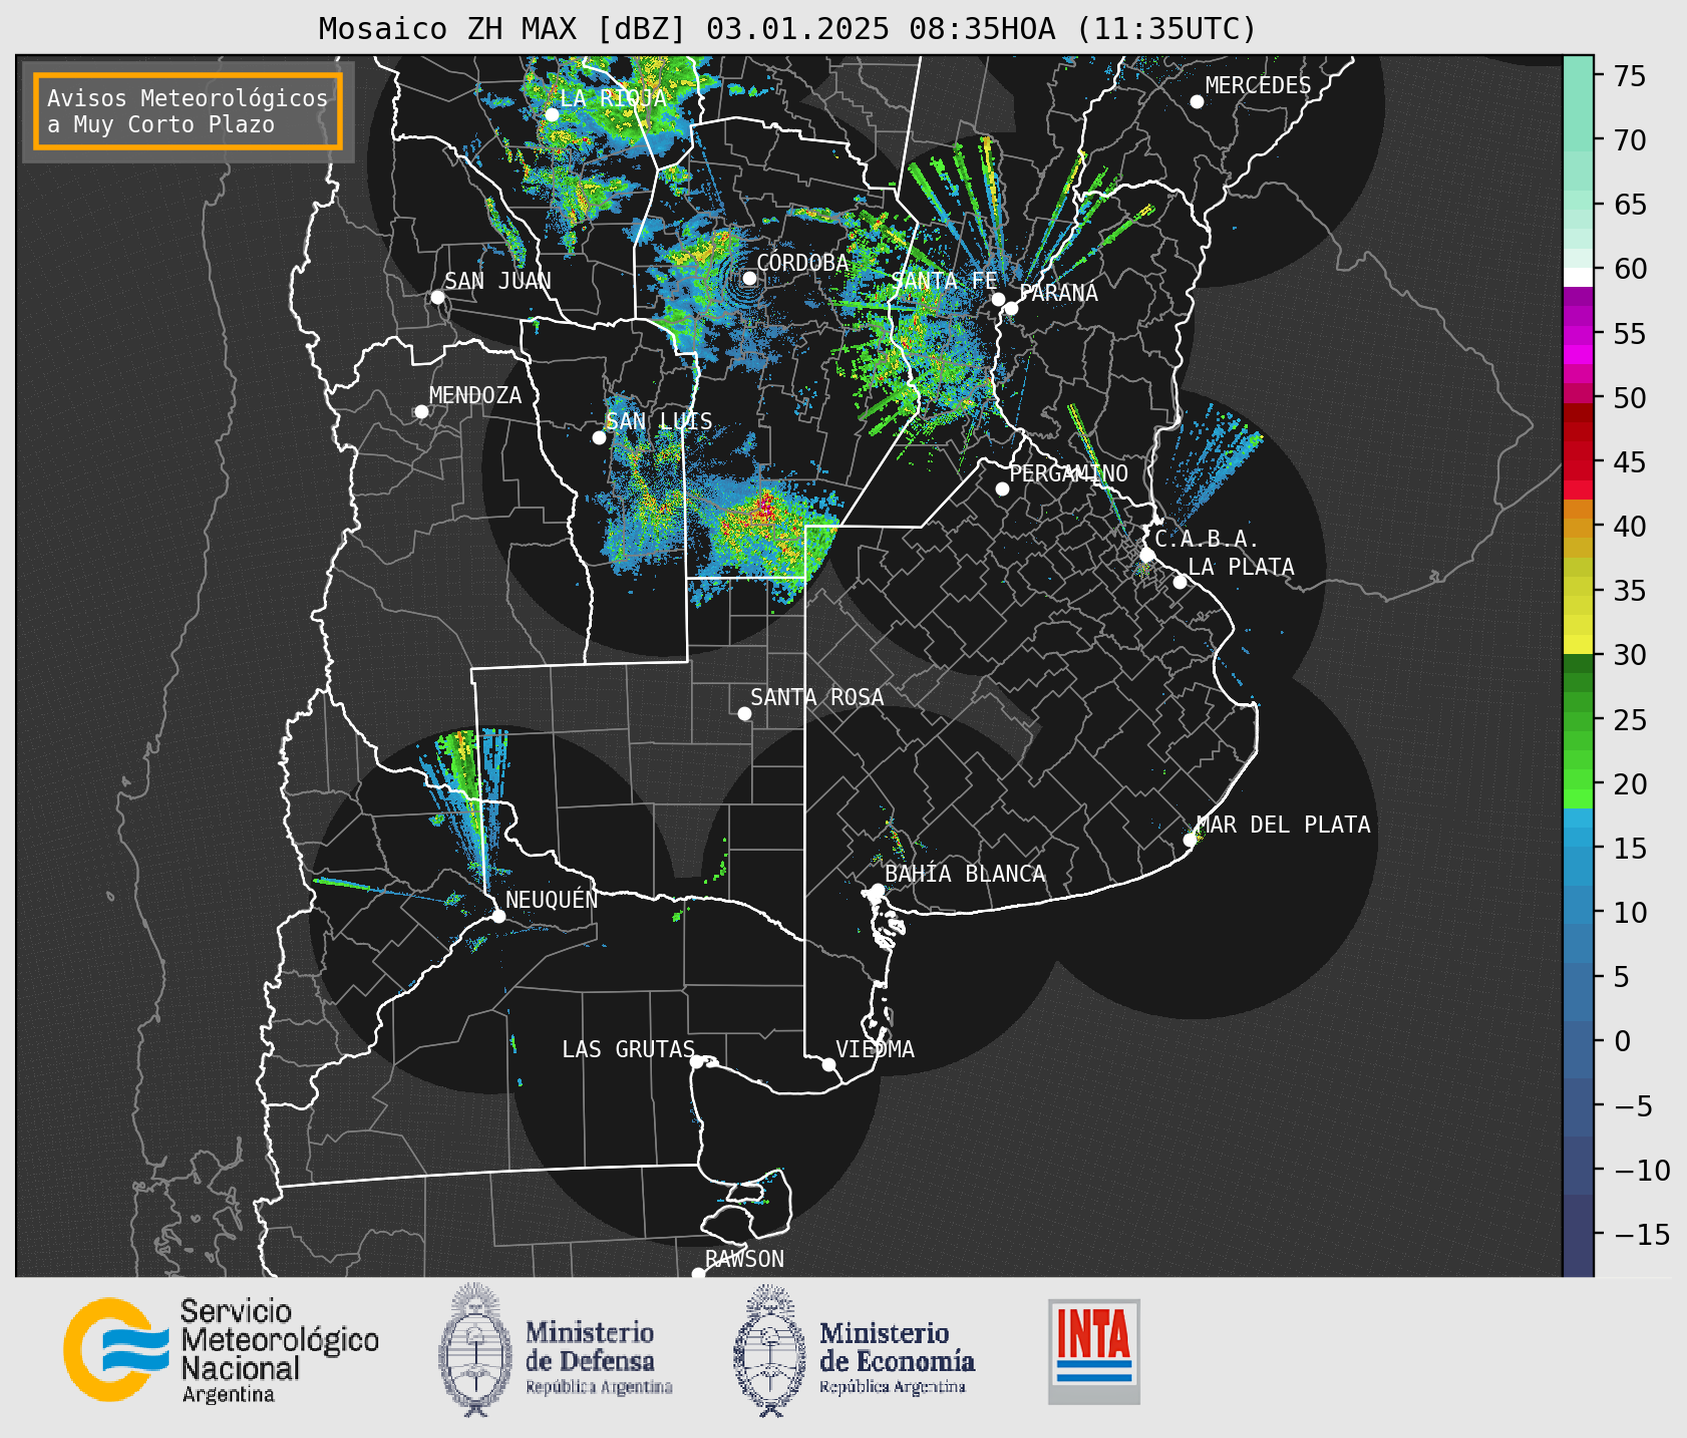Select the Bahía Blanca city marker
The width and height of the screenshot is (1687, 1438).
877,890
